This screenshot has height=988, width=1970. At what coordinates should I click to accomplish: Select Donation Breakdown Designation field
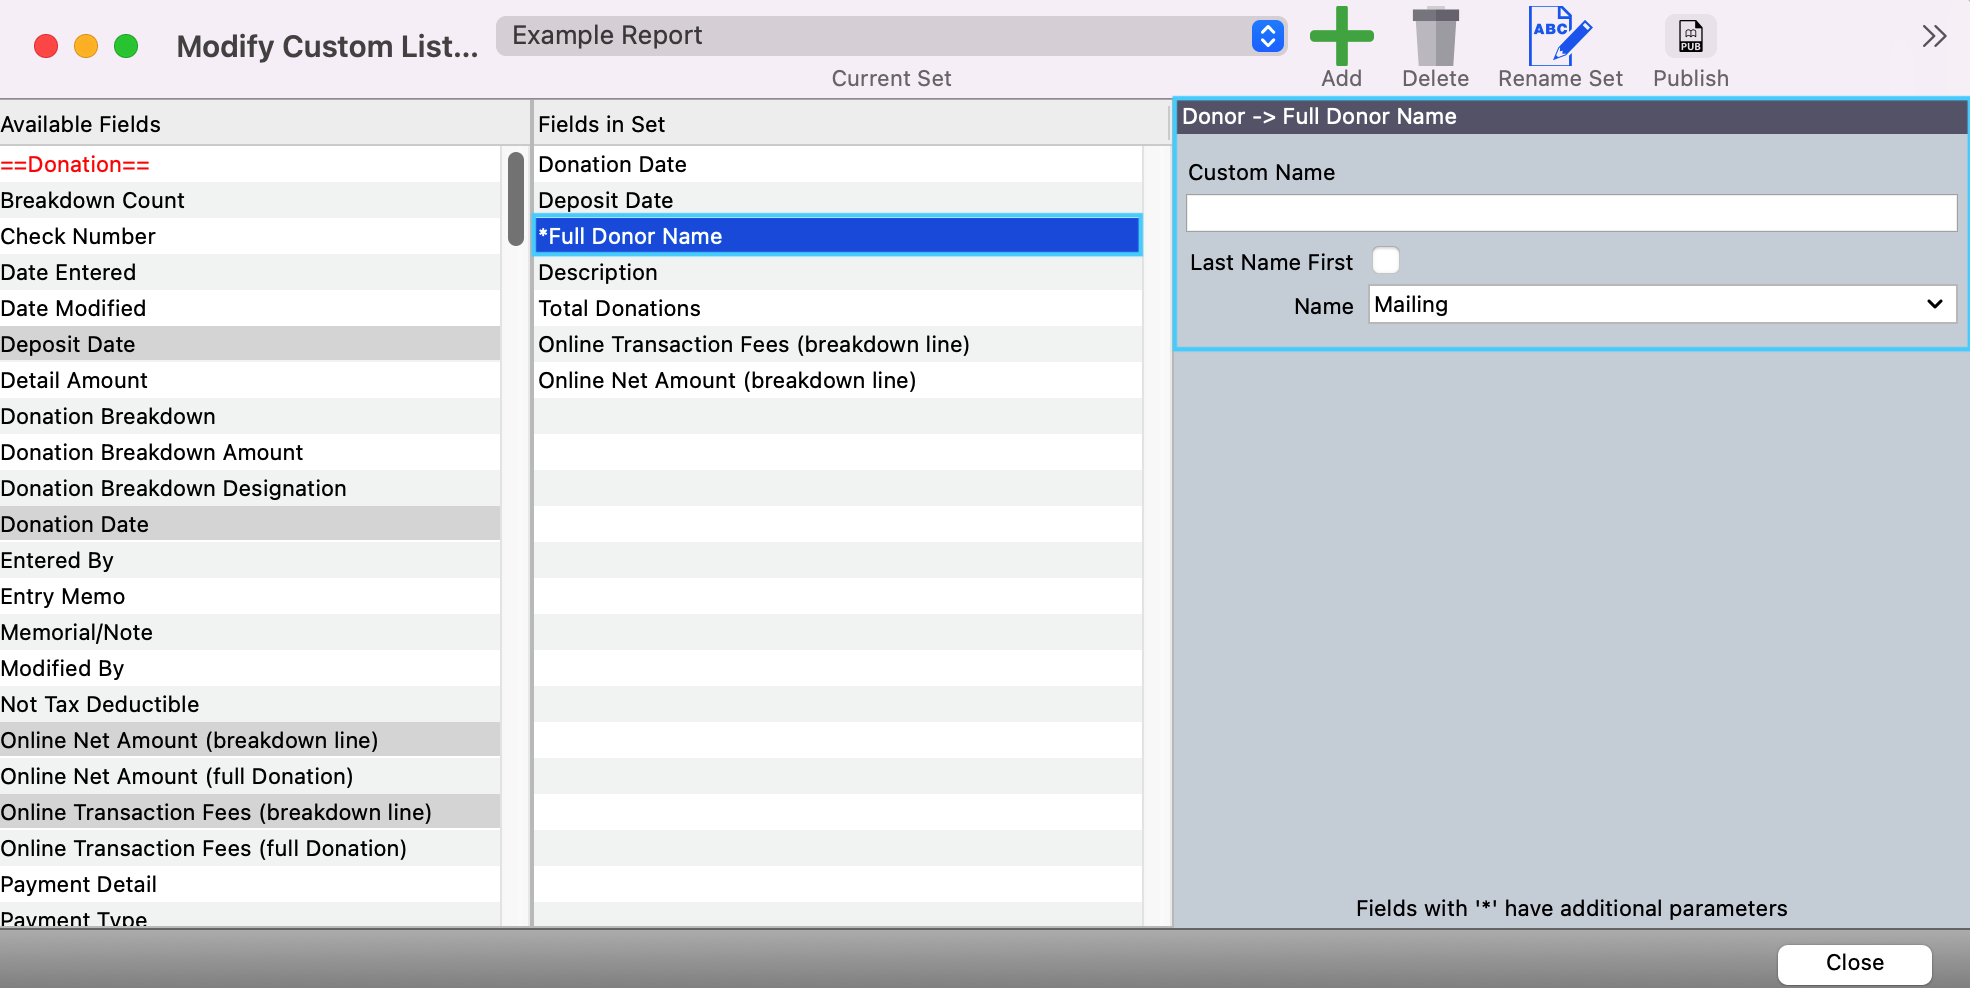[x=174, y=488]
